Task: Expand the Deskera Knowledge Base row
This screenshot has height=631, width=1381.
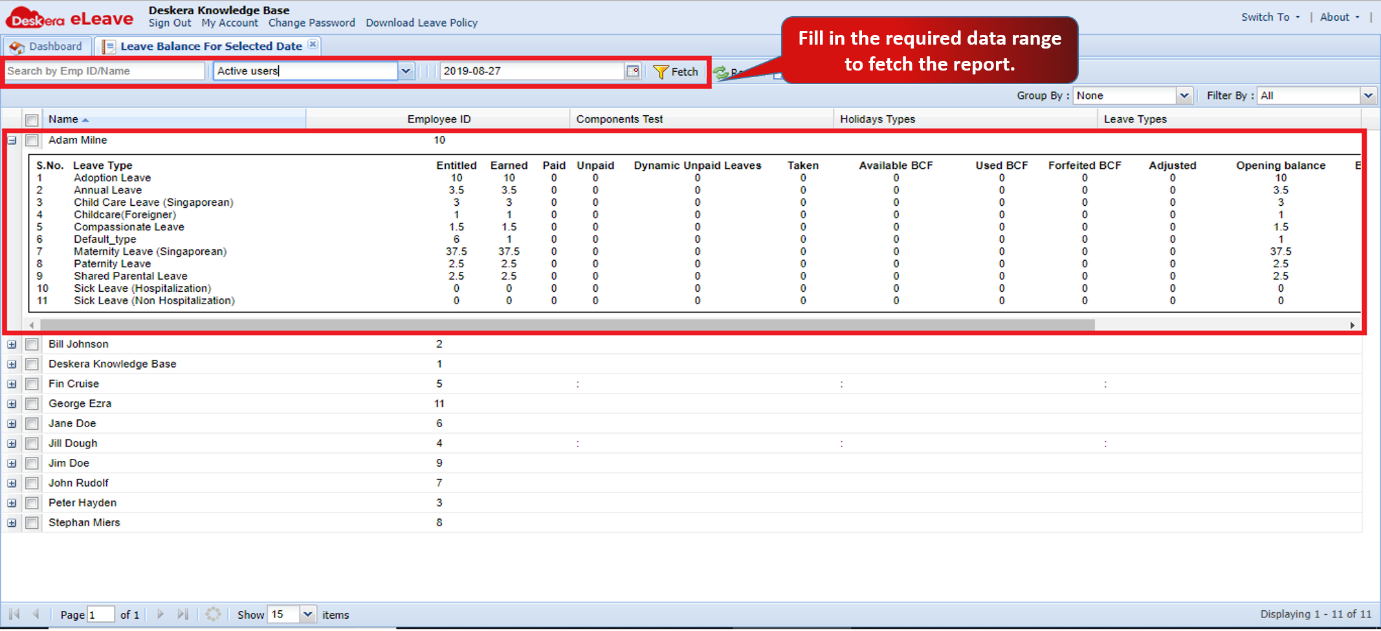Action: (x=12, y=365)
